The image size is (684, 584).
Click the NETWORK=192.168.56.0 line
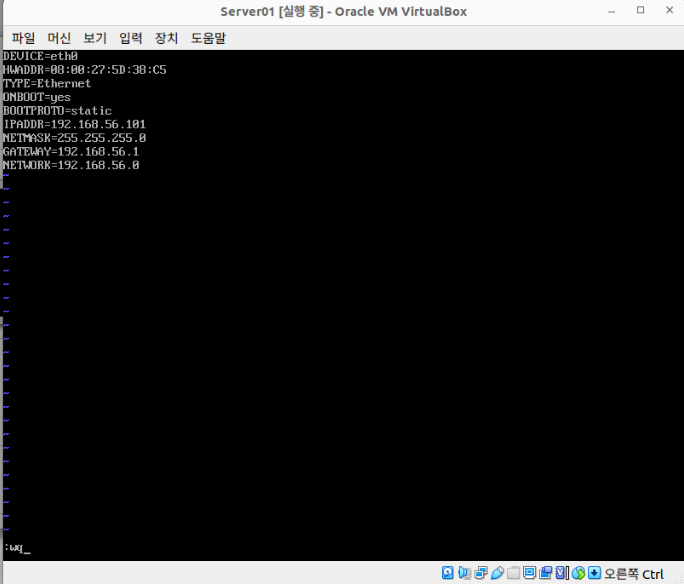[x=71, y=165]
